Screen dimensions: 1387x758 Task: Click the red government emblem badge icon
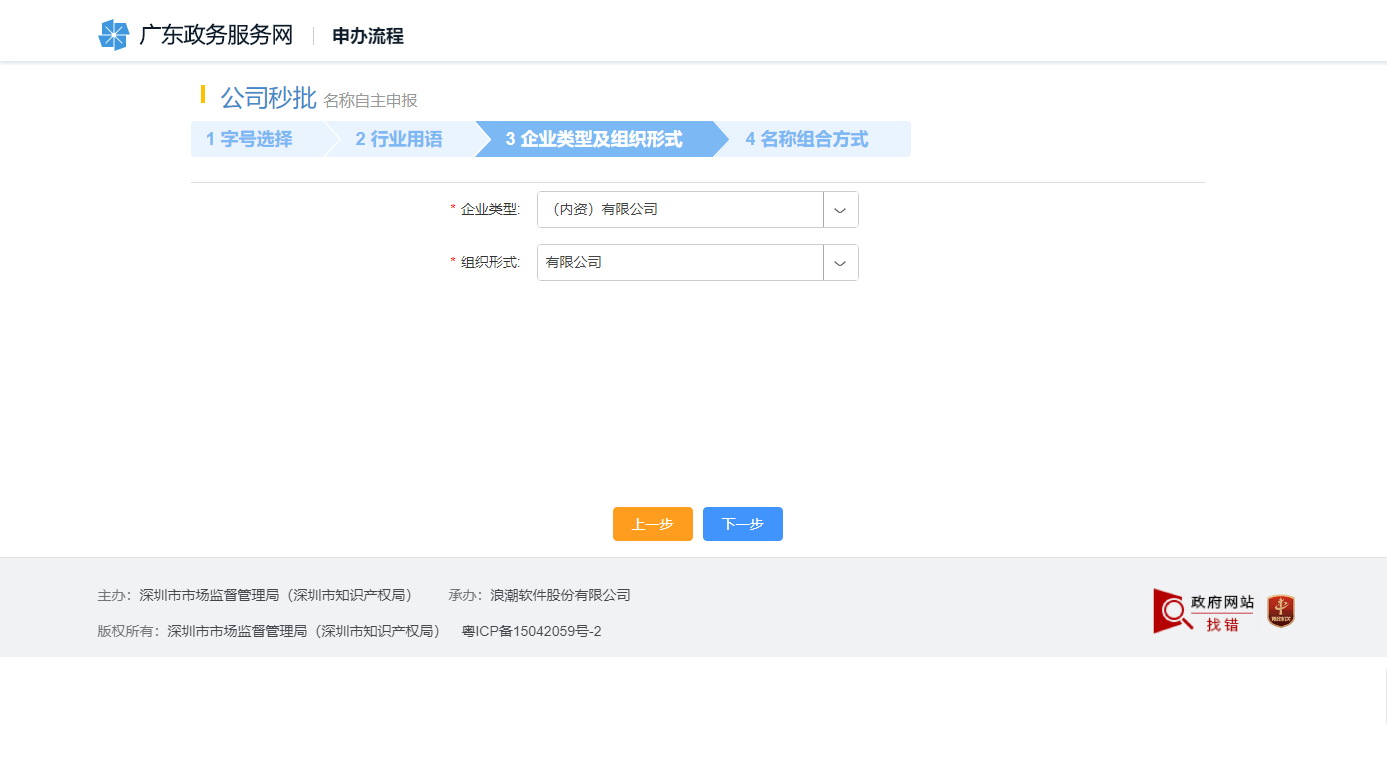coord(1280,610)
